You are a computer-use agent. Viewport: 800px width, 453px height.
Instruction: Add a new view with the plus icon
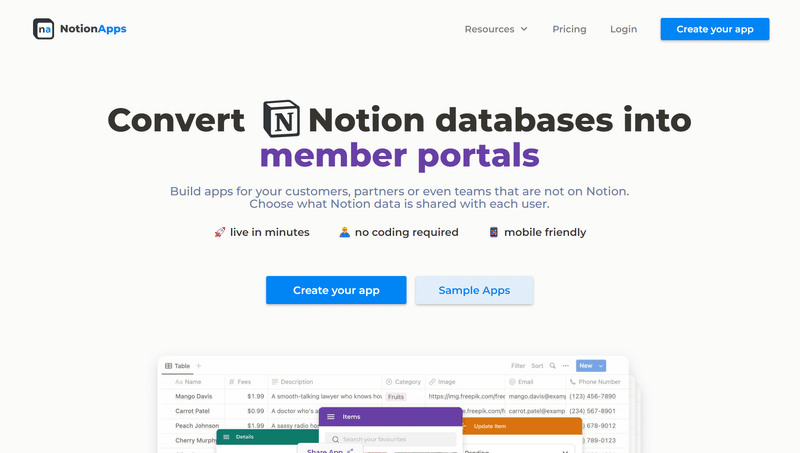point(199,366)
